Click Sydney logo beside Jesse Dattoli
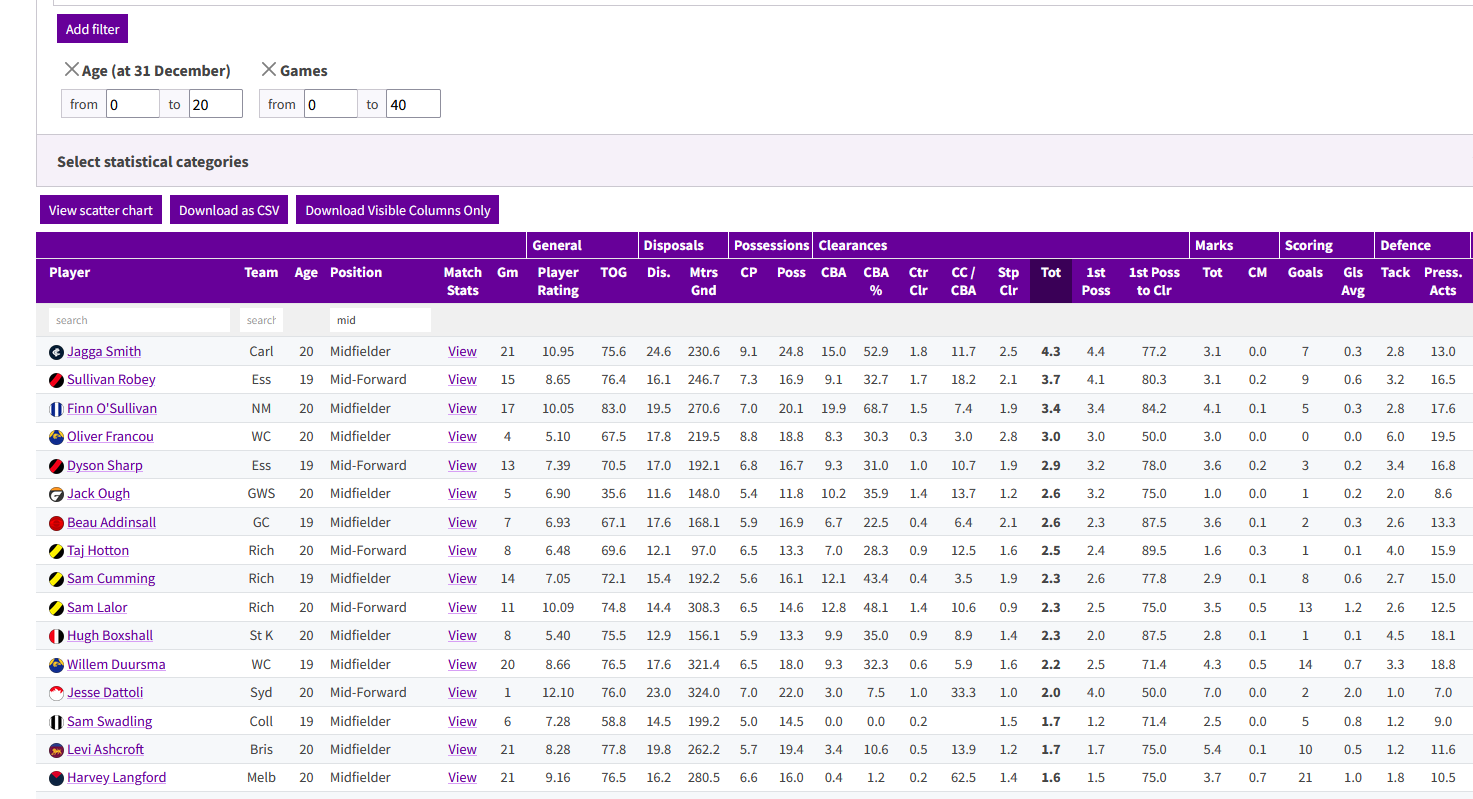The image size is (1473, 799). pos(56,693)
